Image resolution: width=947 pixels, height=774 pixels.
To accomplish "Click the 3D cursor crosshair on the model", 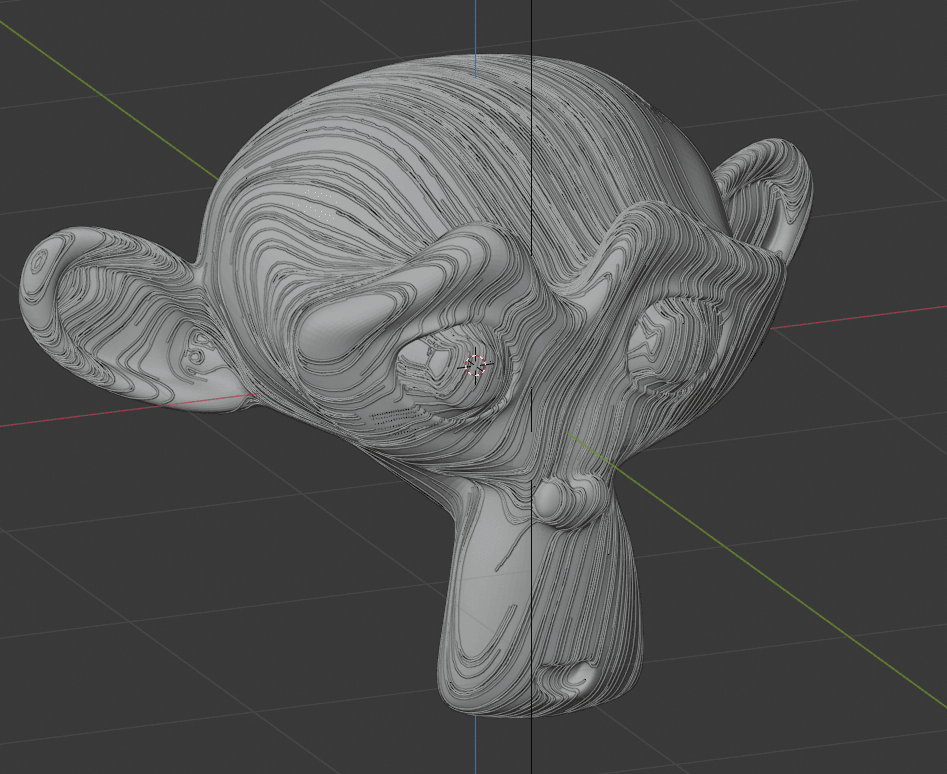I will tap(476, 366).
